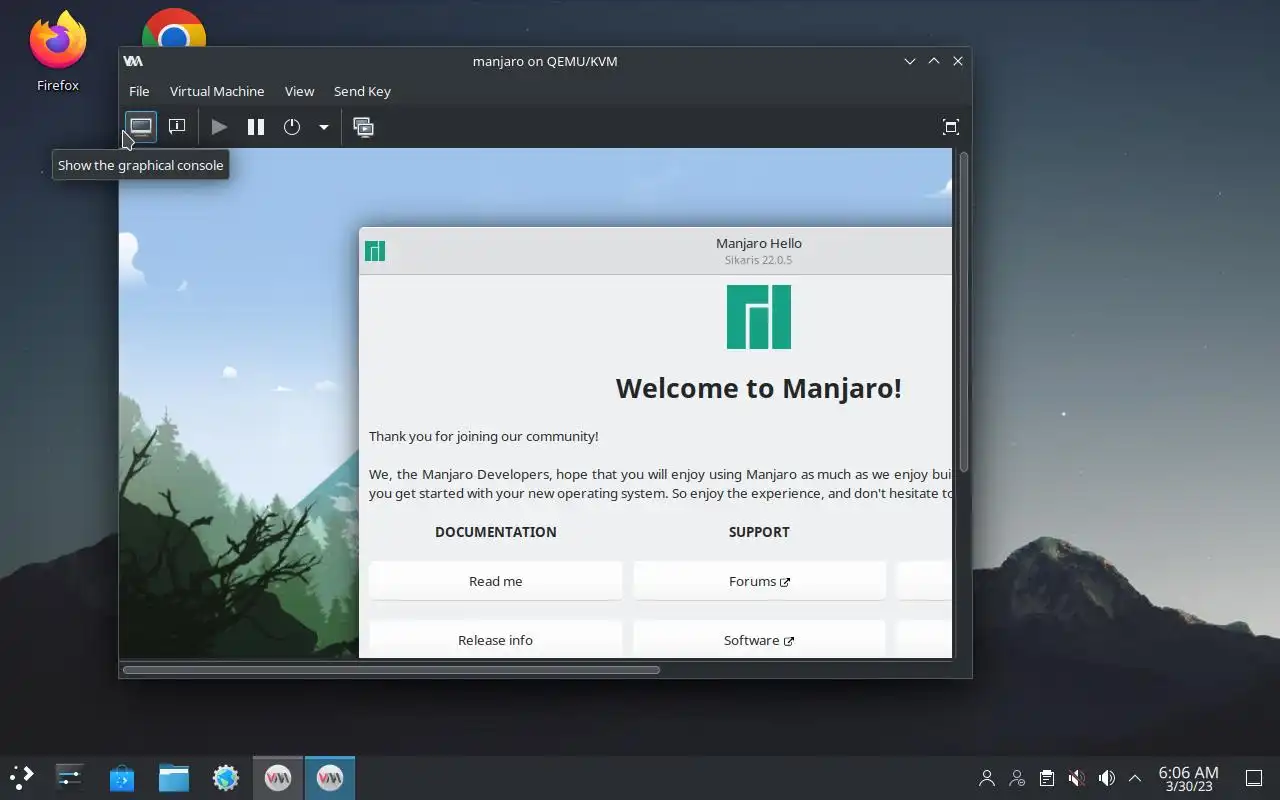The image size is (1280, 800).
Task: Power on the virtual machine
Action: coord(219,127)
